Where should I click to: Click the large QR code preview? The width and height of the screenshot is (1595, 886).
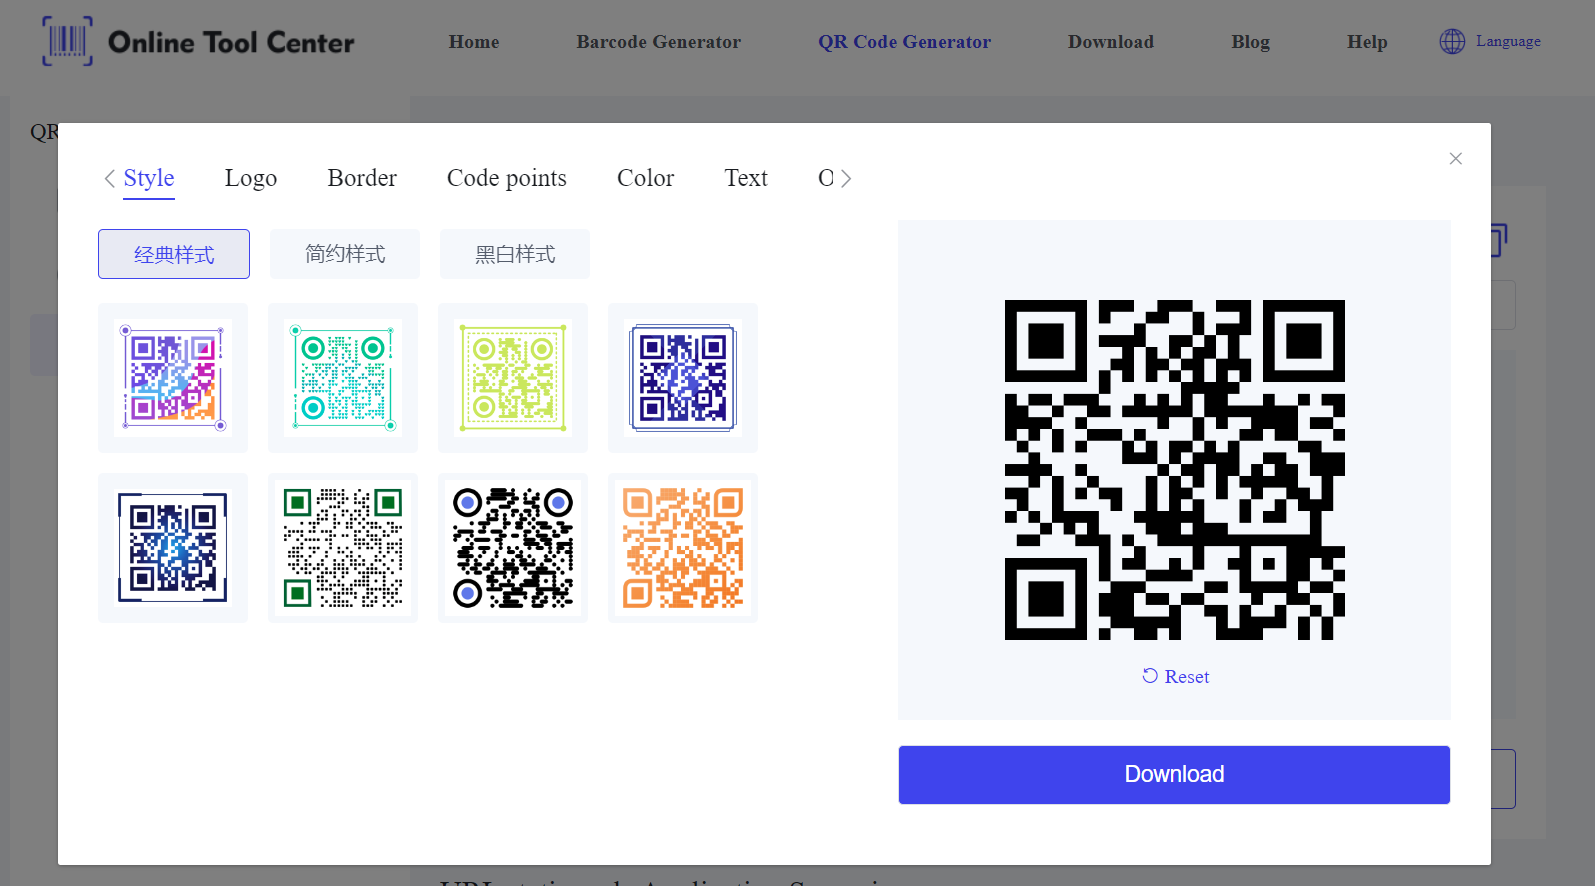coord(1175,470)
